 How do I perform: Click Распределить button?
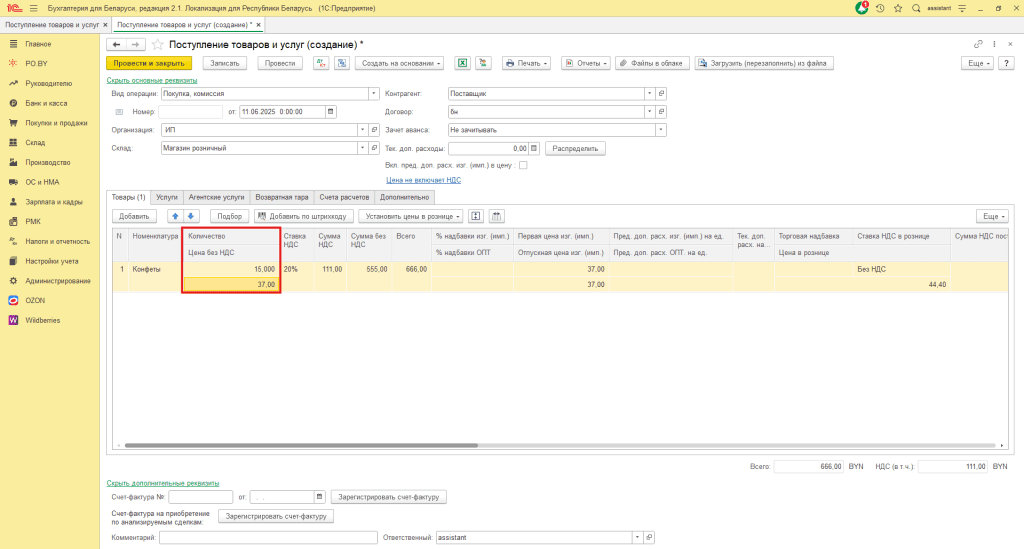click(x=575, y=148)
